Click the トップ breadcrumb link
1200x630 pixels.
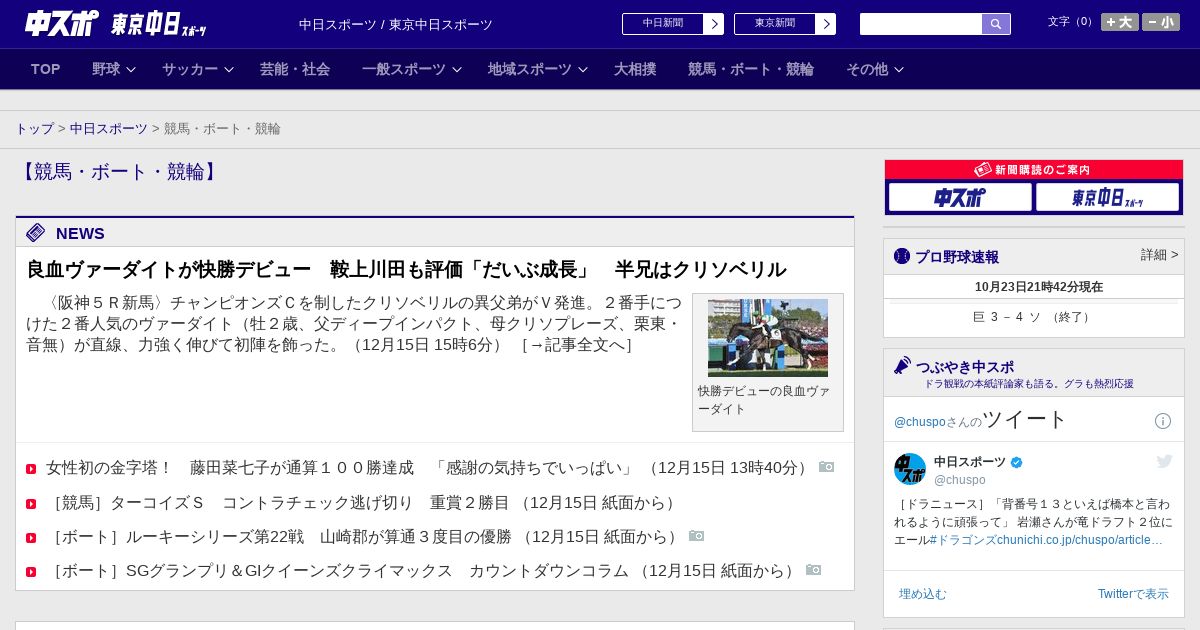click(34, 129)
